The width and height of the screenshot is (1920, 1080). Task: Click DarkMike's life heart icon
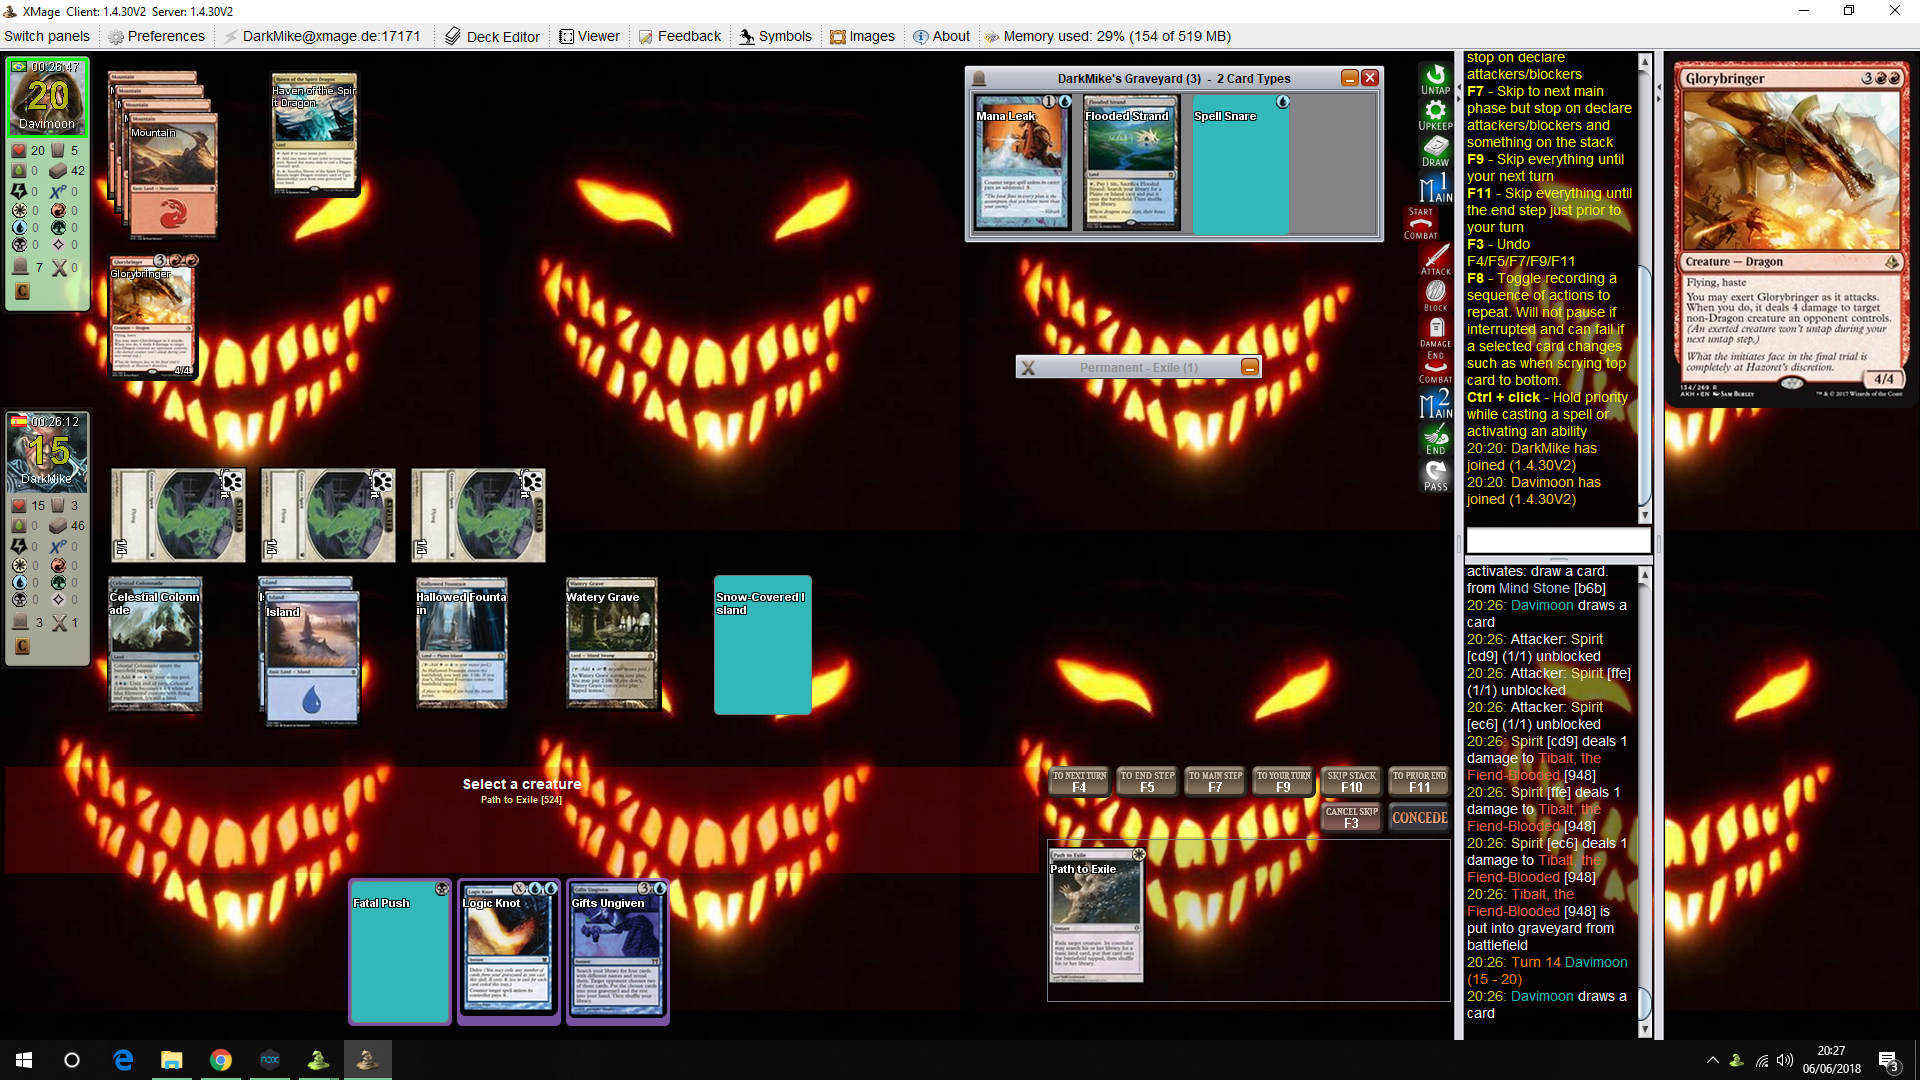[19, 505]
